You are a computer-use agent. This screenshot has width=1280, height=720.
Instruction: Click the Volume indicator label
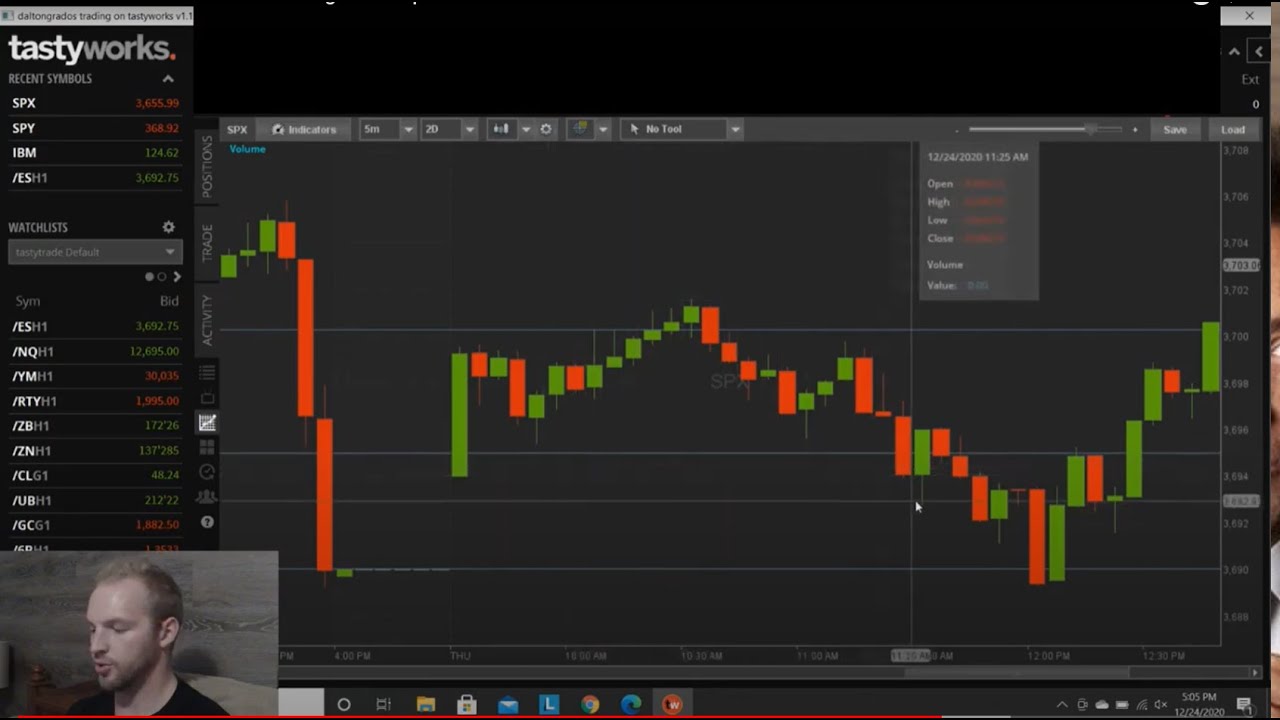(x=247, y=149)
